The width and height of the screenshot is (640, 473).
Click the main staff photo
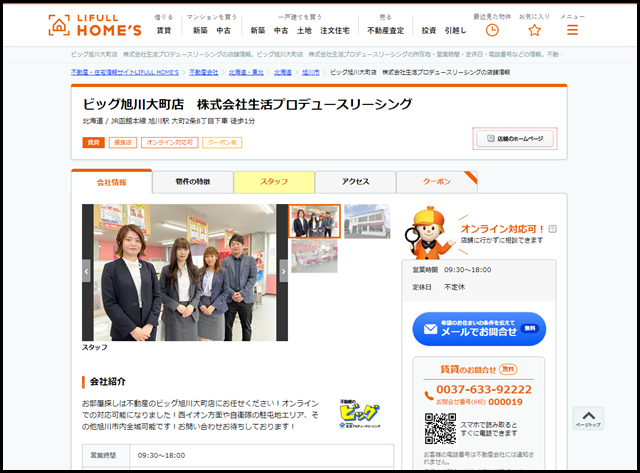click(185, 272)
